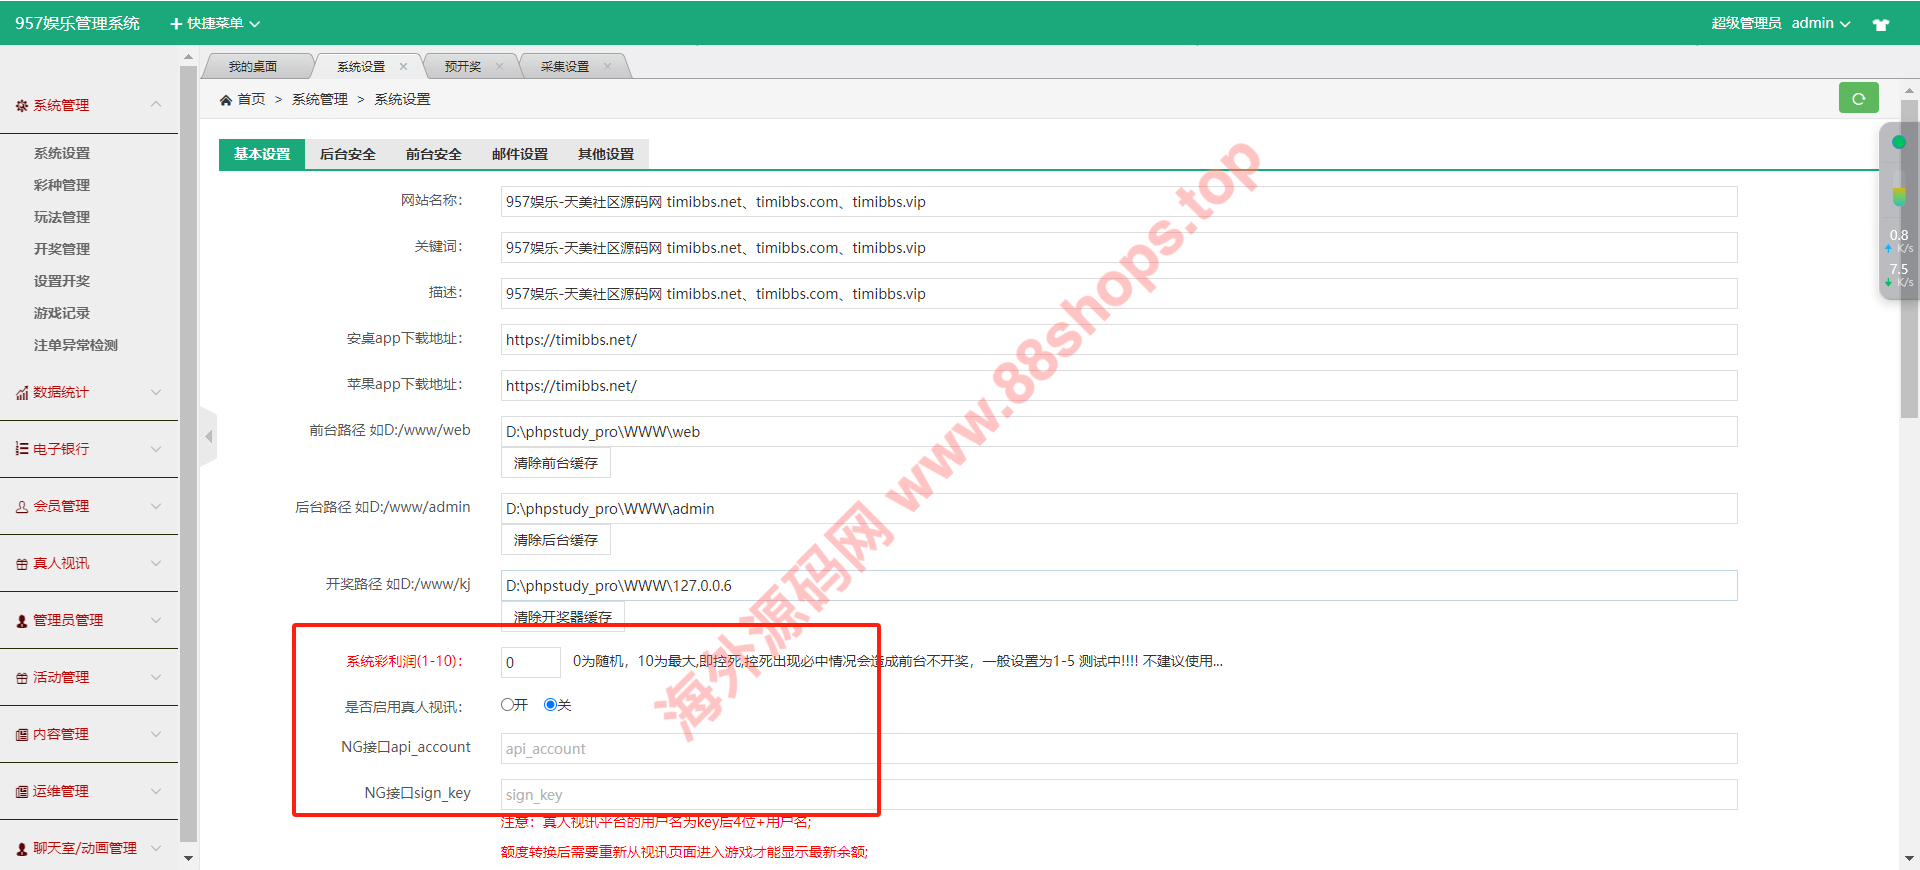Open the admin user dropdown
Image resolution: width=1920 pixels, height=870 pixels.
tap(1820, 23)
